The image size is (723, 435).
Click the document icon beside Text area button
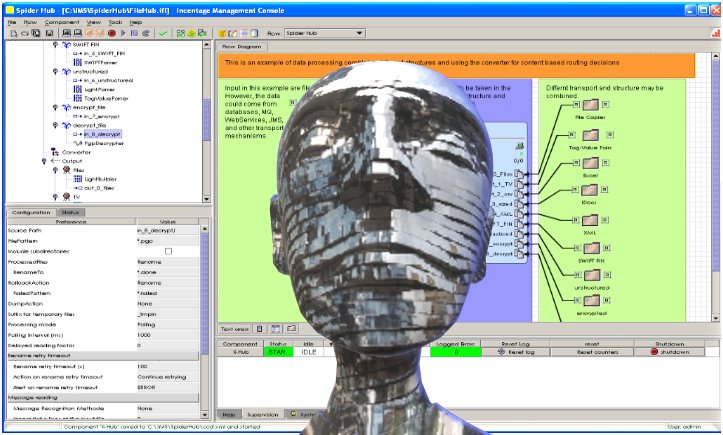coord(260,329)
